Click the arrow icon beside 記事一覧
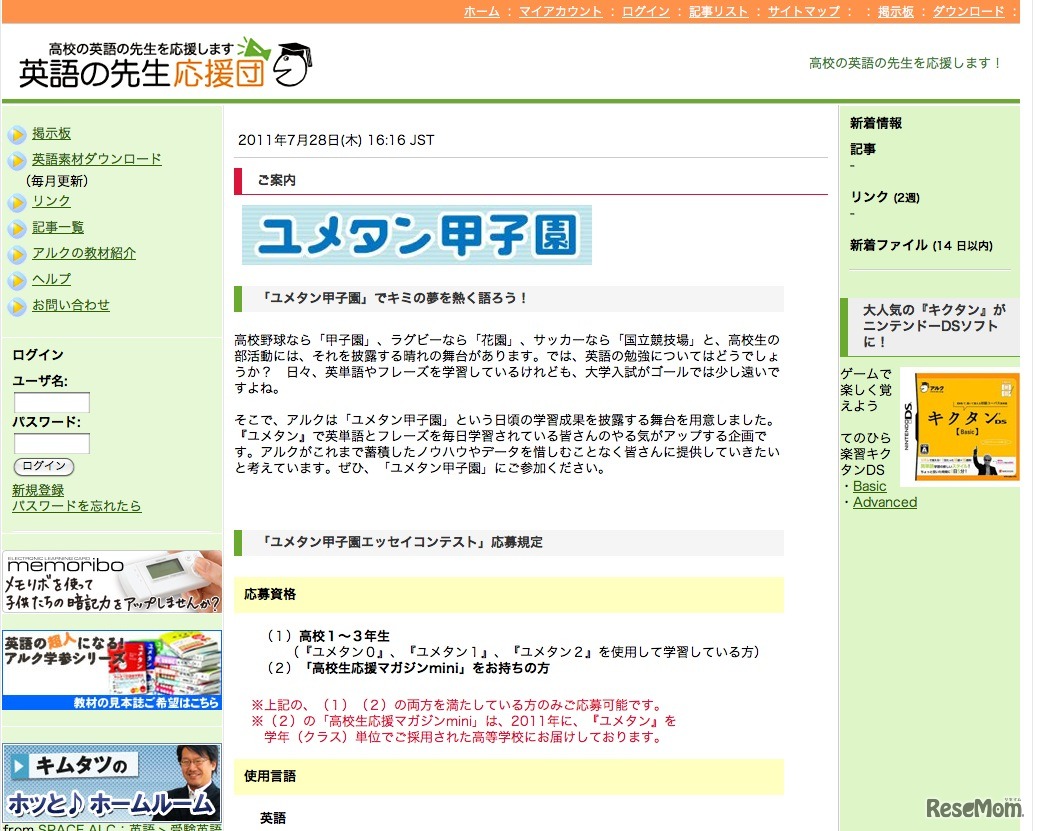1037x831 pixels. click(x=17, y=229)
